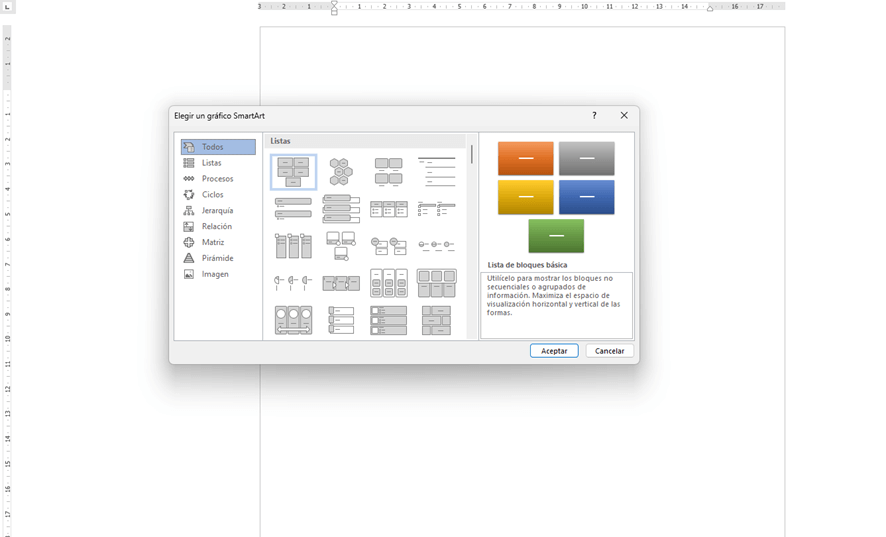Pick the lined list layout
Viewport: 886px width, 537px height.
[x=436, y=172]
